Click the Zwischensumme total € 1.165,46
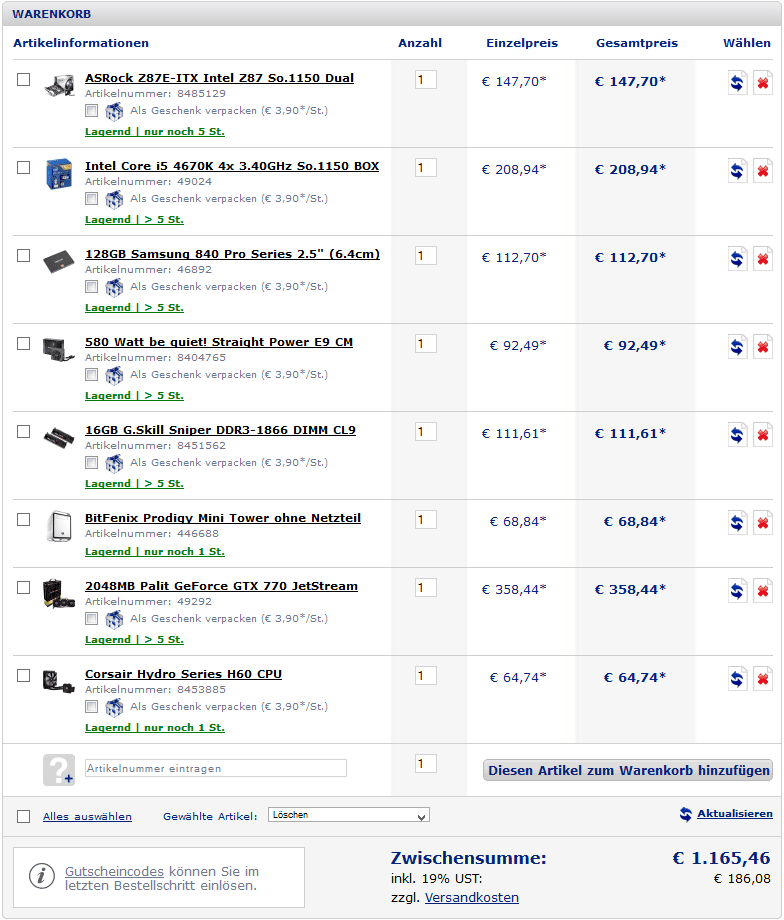 722,858
